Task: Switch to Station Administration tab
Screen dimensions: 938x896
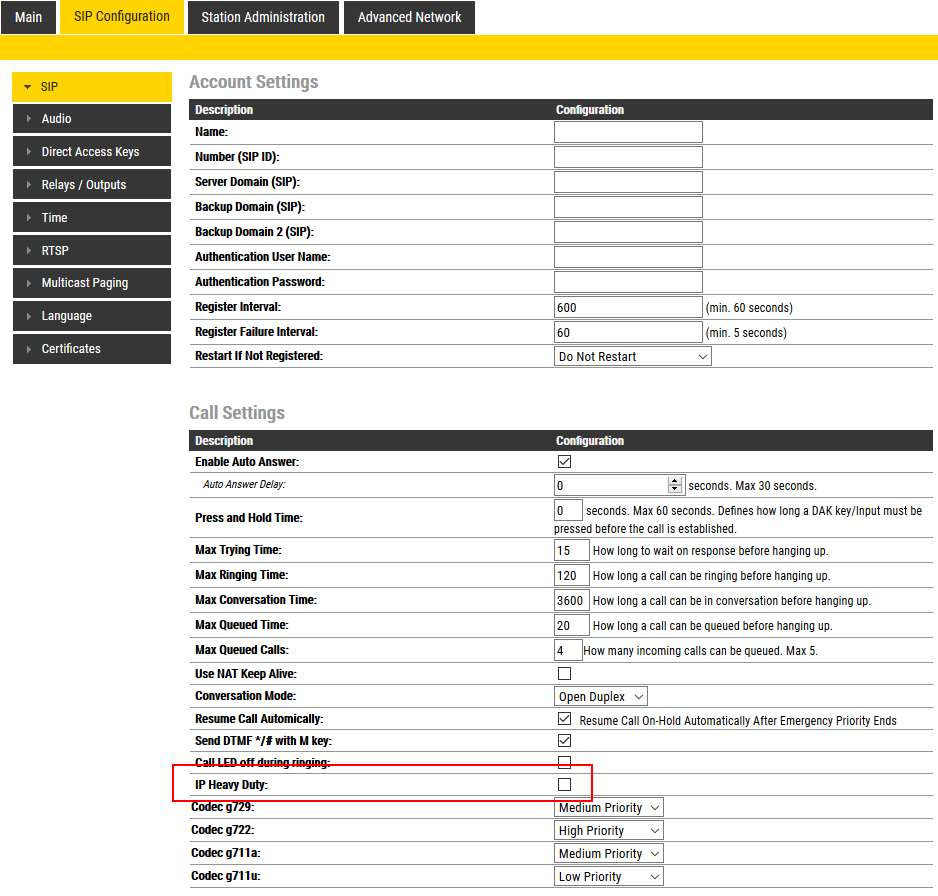Action: click(263, 17)
